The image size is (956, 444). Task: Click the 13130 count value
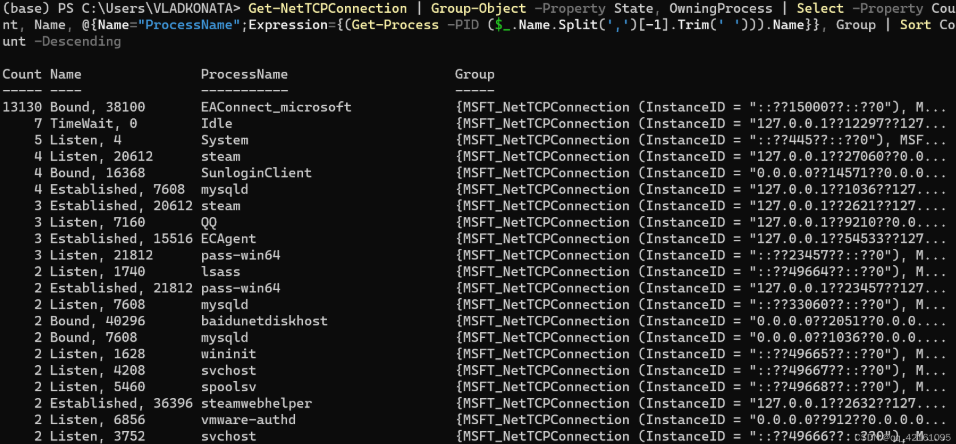[22, 107]
